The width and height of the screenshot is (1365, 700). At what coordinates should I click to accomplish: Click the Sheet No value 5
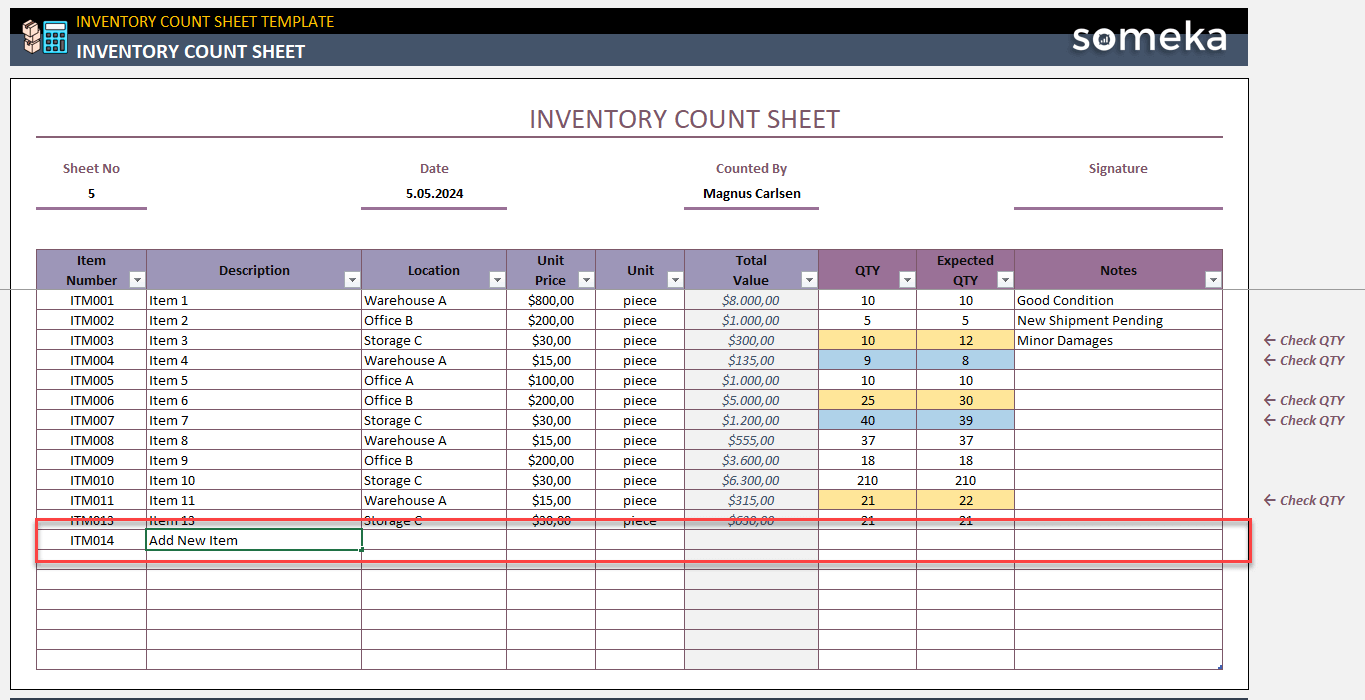91,192
